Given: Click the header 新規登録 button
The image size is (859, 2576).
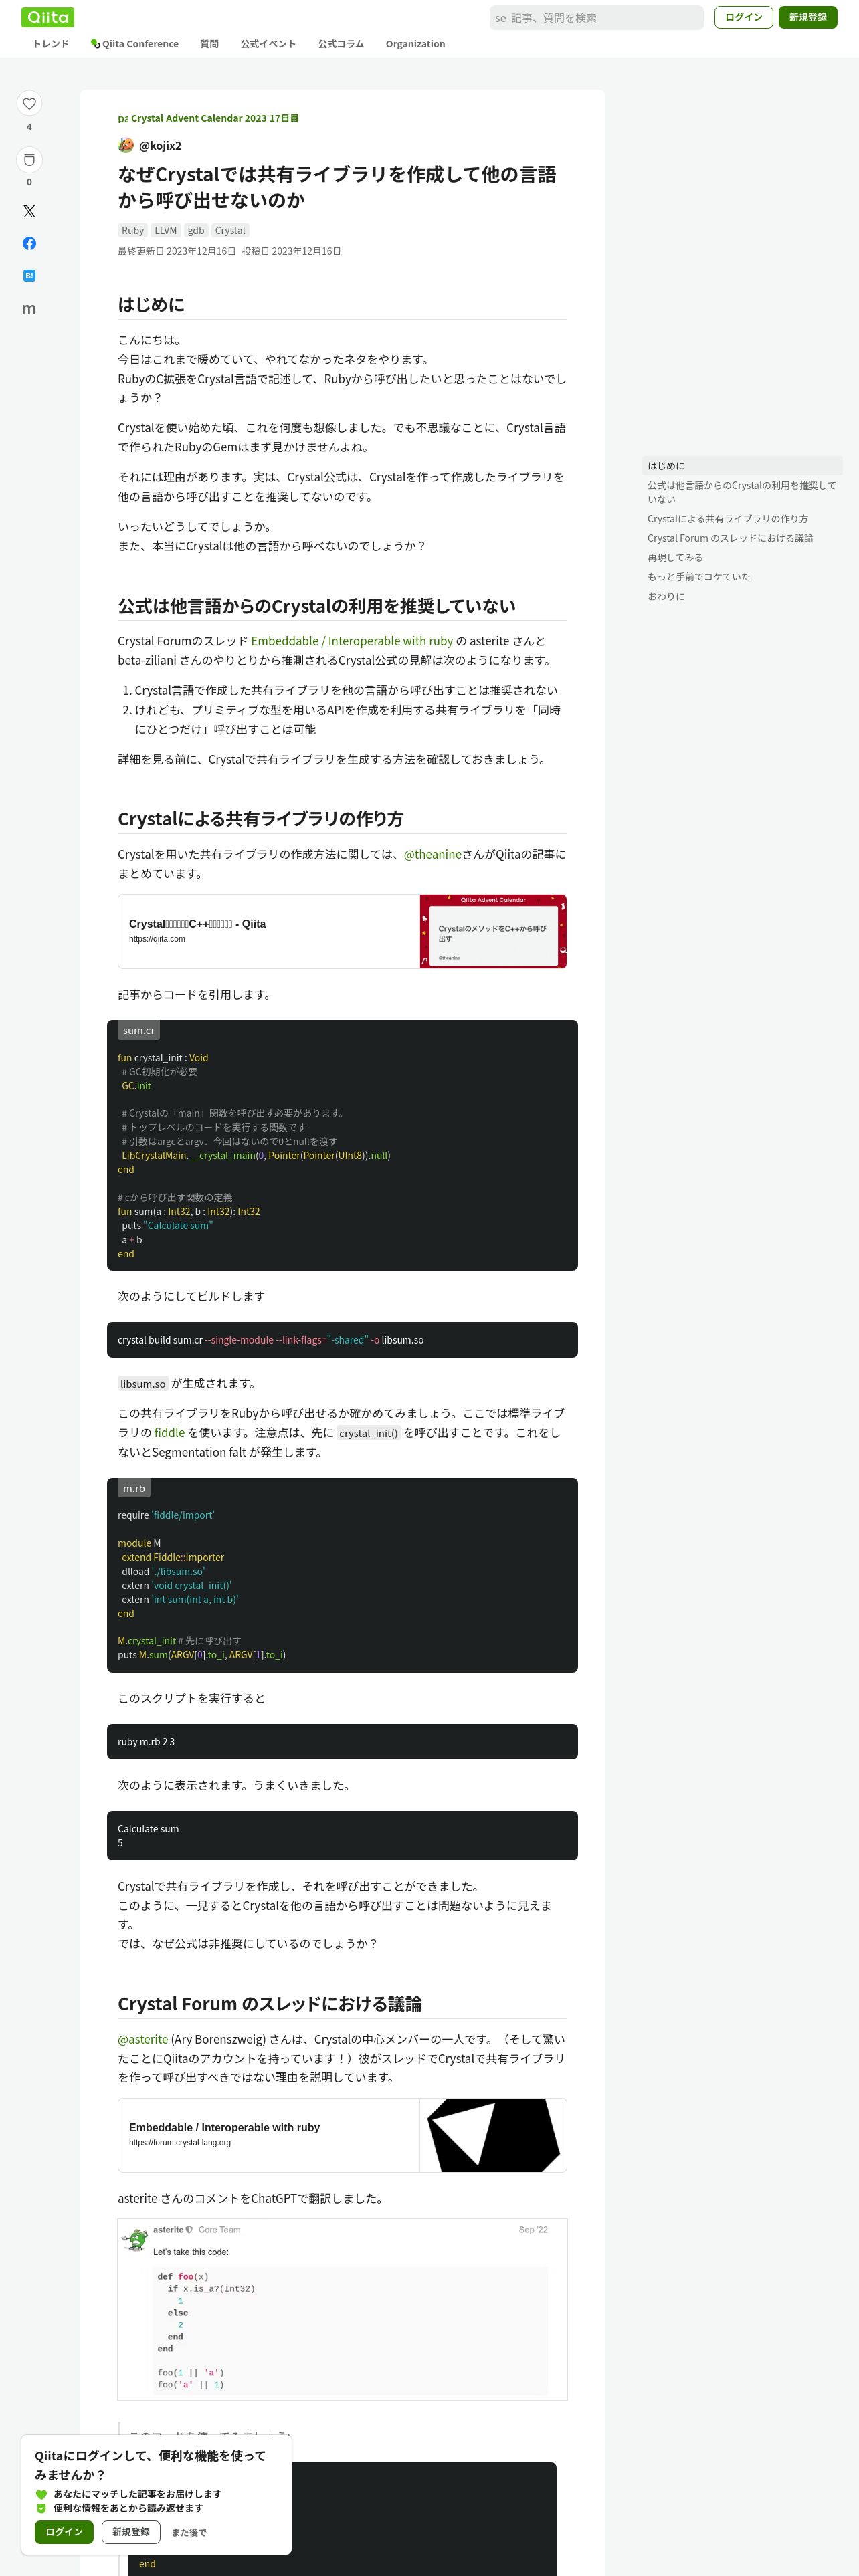Looking at the screenshot, I should click(807, 17).
